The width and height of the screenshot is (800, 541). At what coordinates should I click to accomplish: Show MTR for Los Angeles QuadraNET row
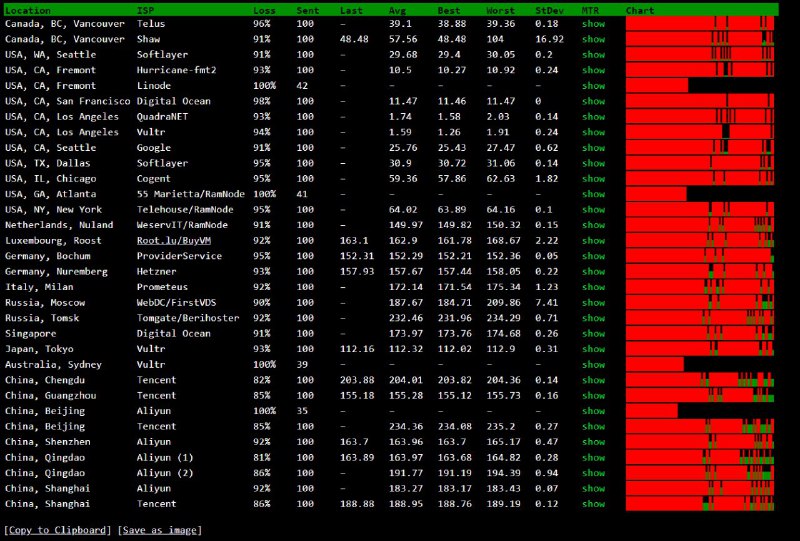click(x=593, y=116)
